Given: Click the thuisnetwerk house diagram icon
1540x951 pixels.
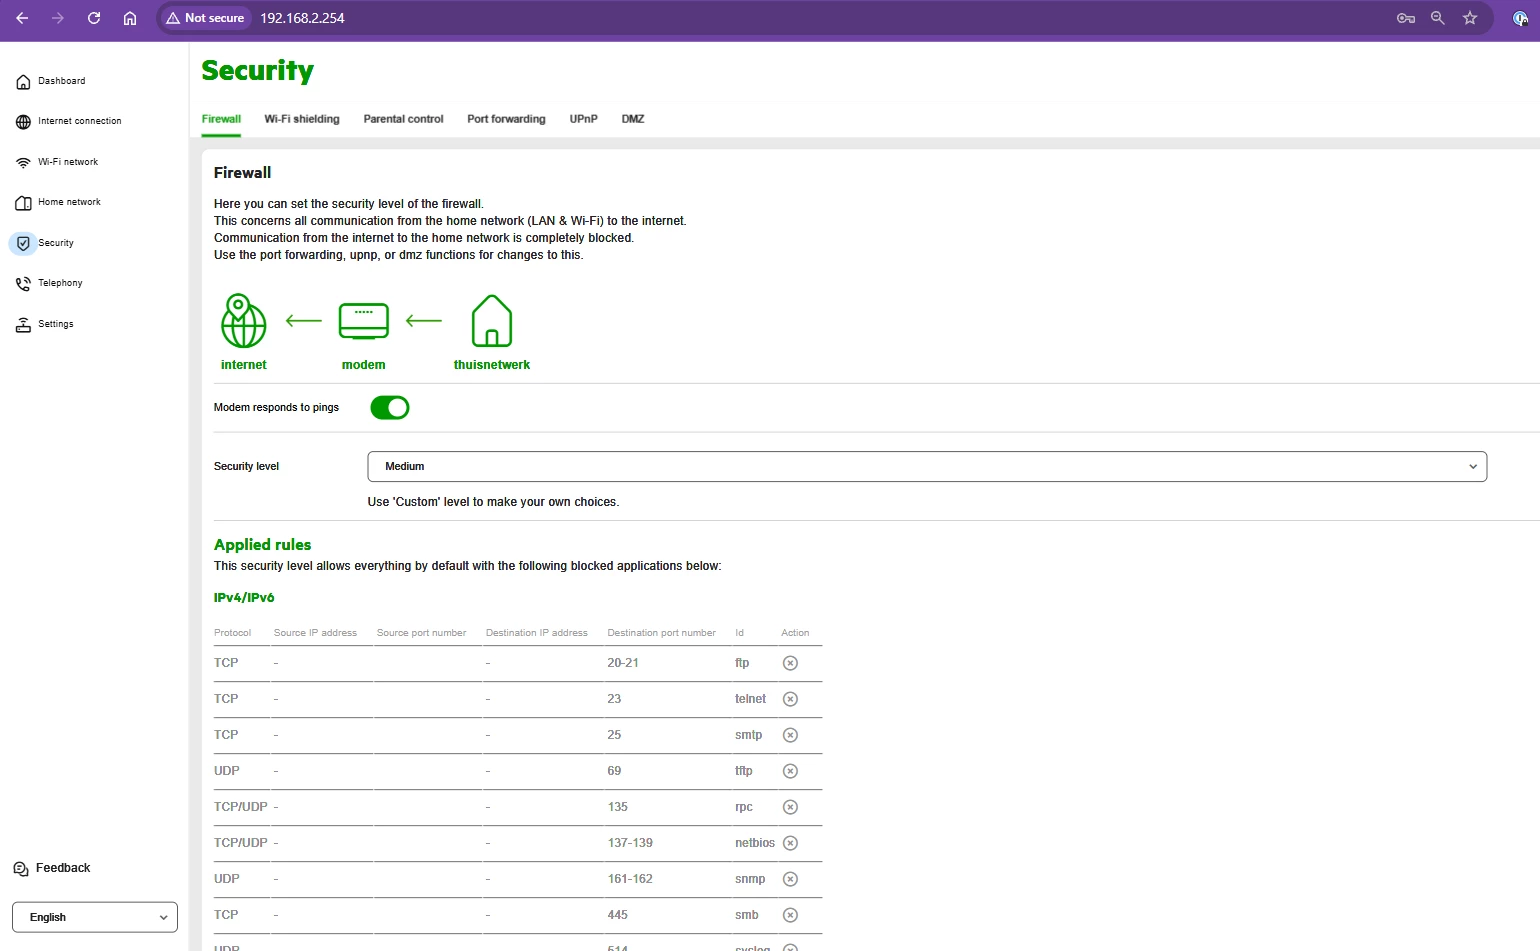Looking at the screenshot, I should [x=492, y=321].
